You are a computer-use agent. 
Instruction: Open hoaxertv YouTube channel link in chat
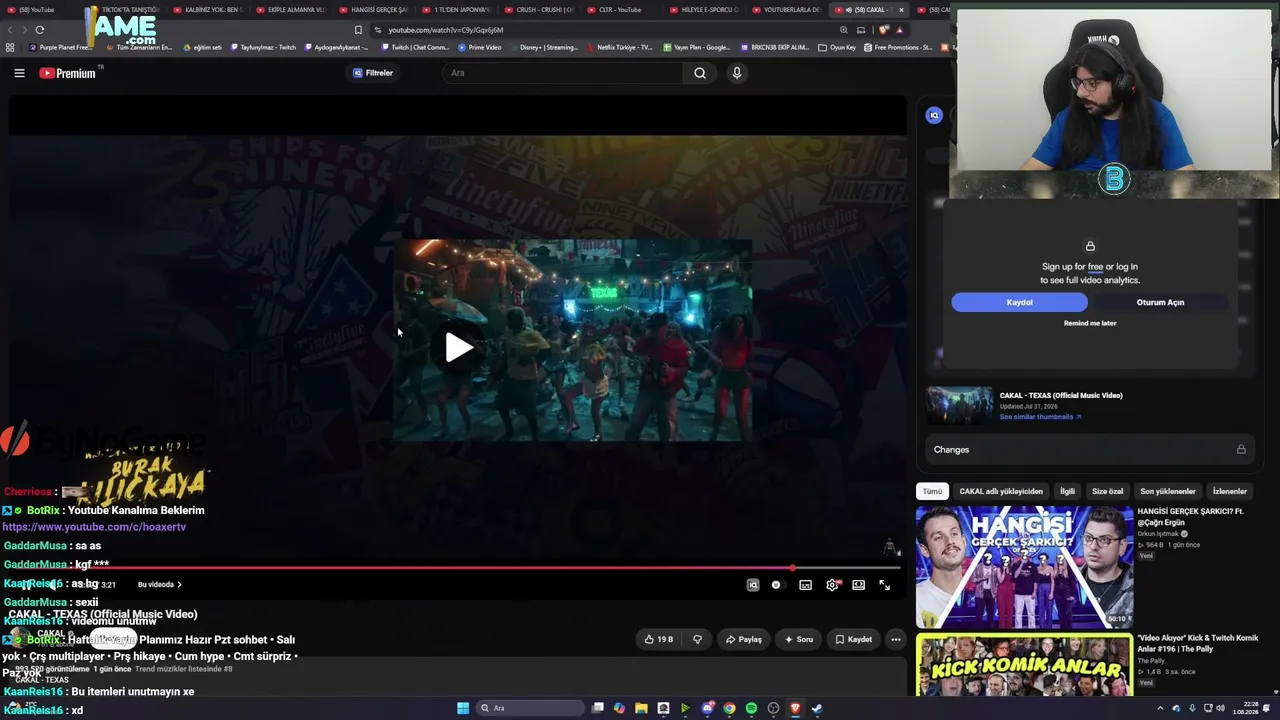pyautogui.click(x=94, y=527)
